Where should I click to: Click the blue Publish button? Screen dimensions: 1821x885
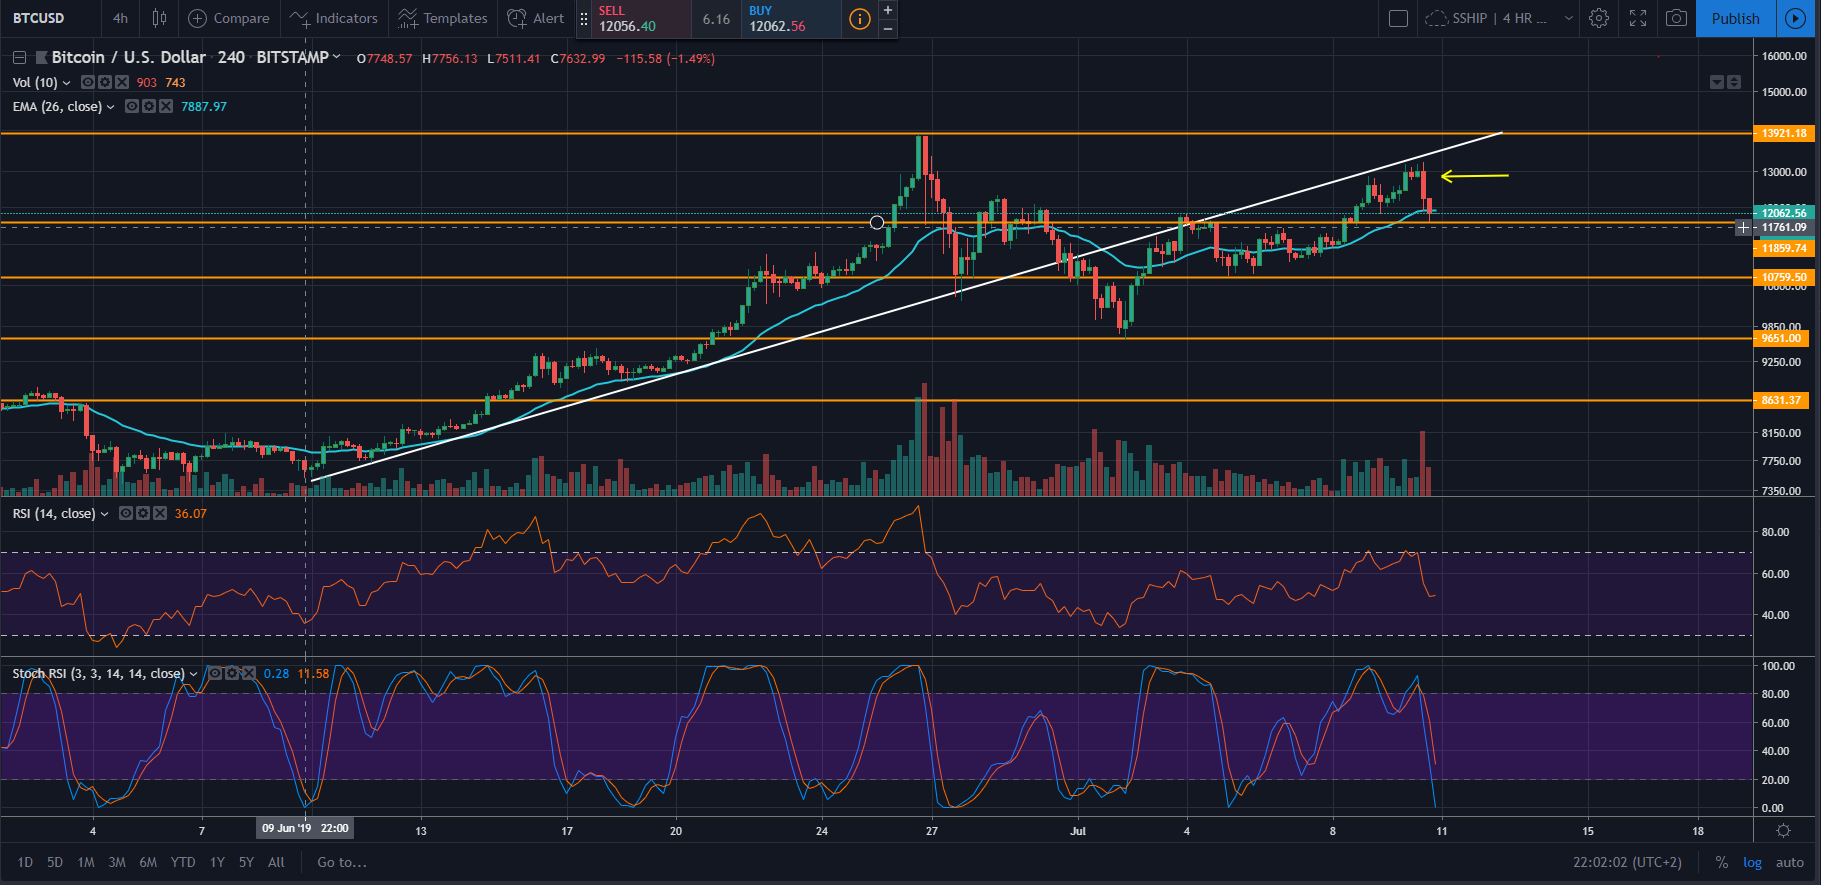(x=1735, y=18)
